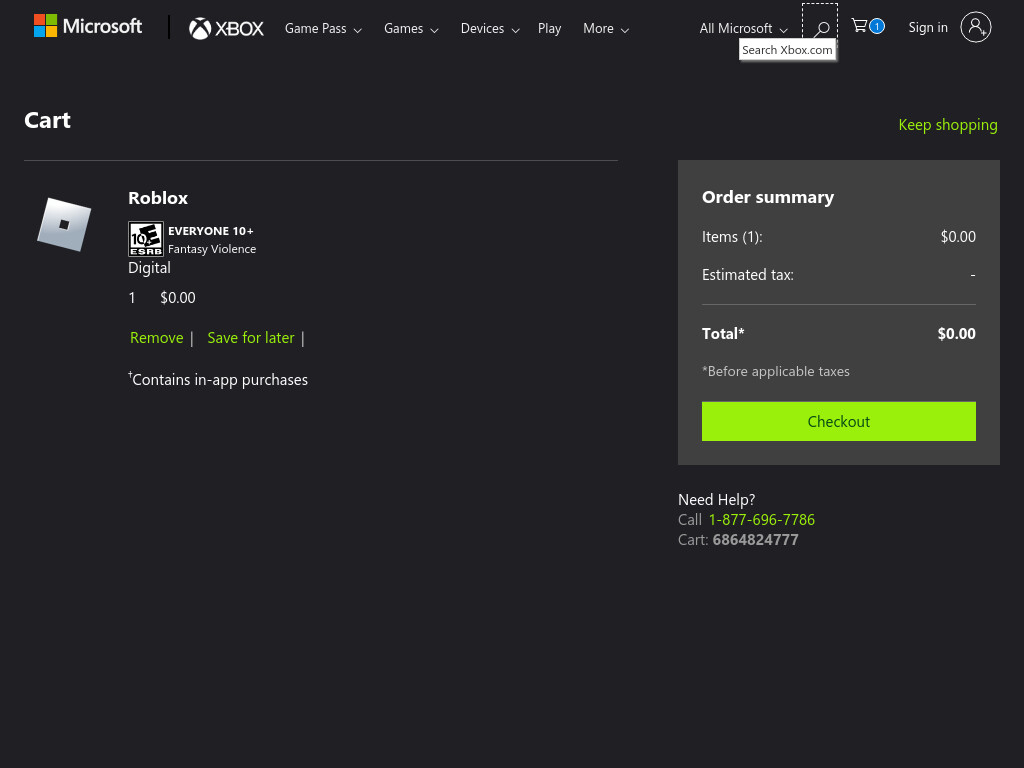Expand the All Microsoft menu

point(743,29)
